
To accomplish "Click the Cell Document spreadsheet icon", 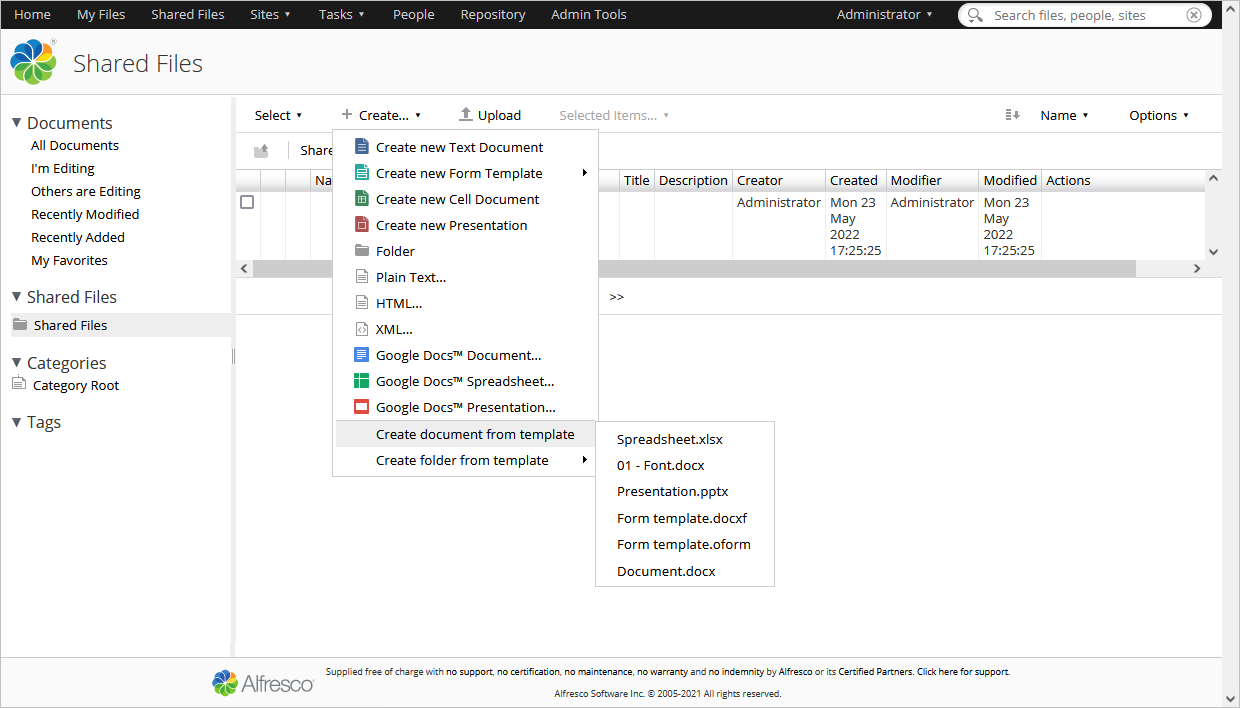I will click(362, 199).
